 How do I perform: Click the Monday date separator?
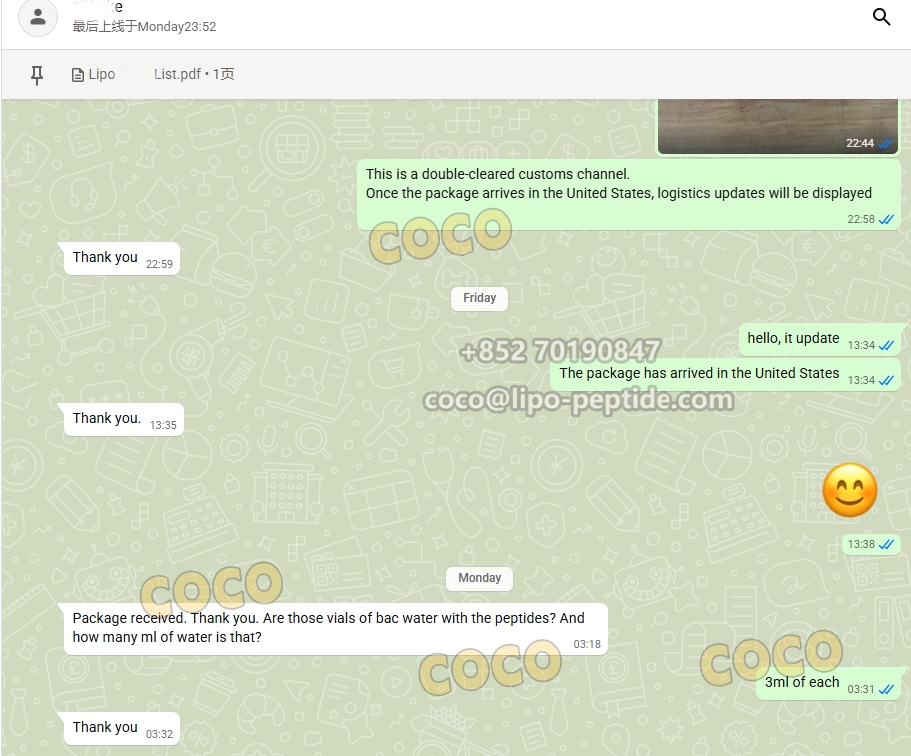[479, 578]
